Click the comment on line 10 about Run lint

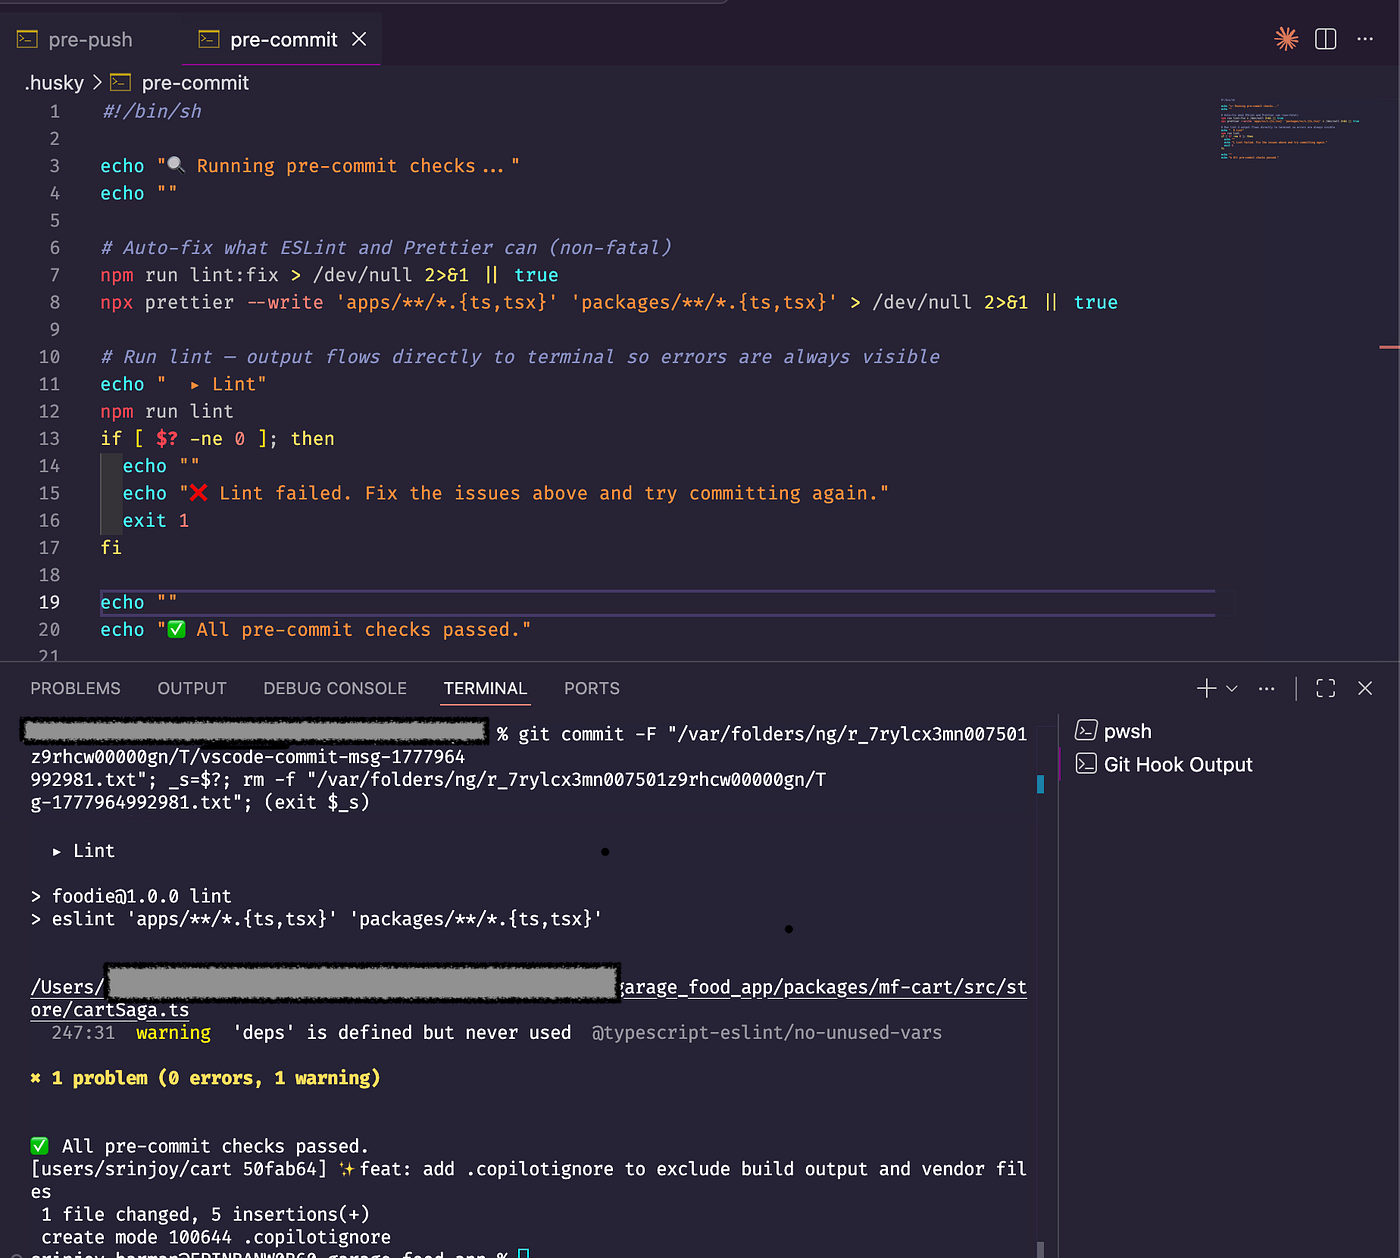pos(520,357)
